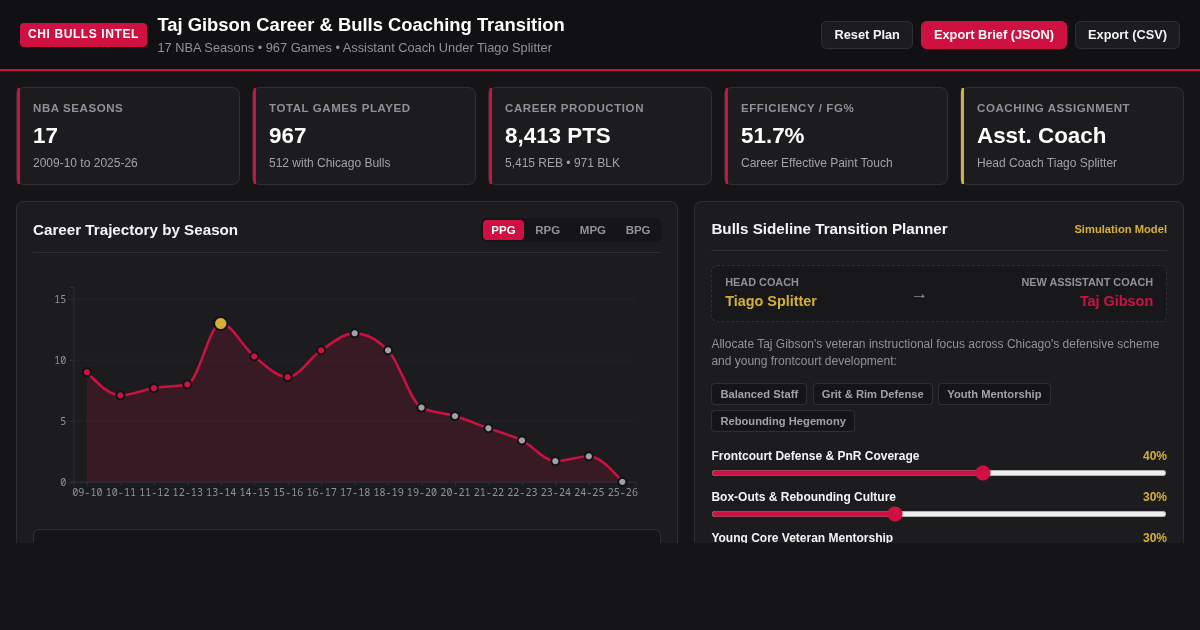
Task: Click the Career Trajectory by Season heading
Action: pyautogui.click(x=135, y=230)
